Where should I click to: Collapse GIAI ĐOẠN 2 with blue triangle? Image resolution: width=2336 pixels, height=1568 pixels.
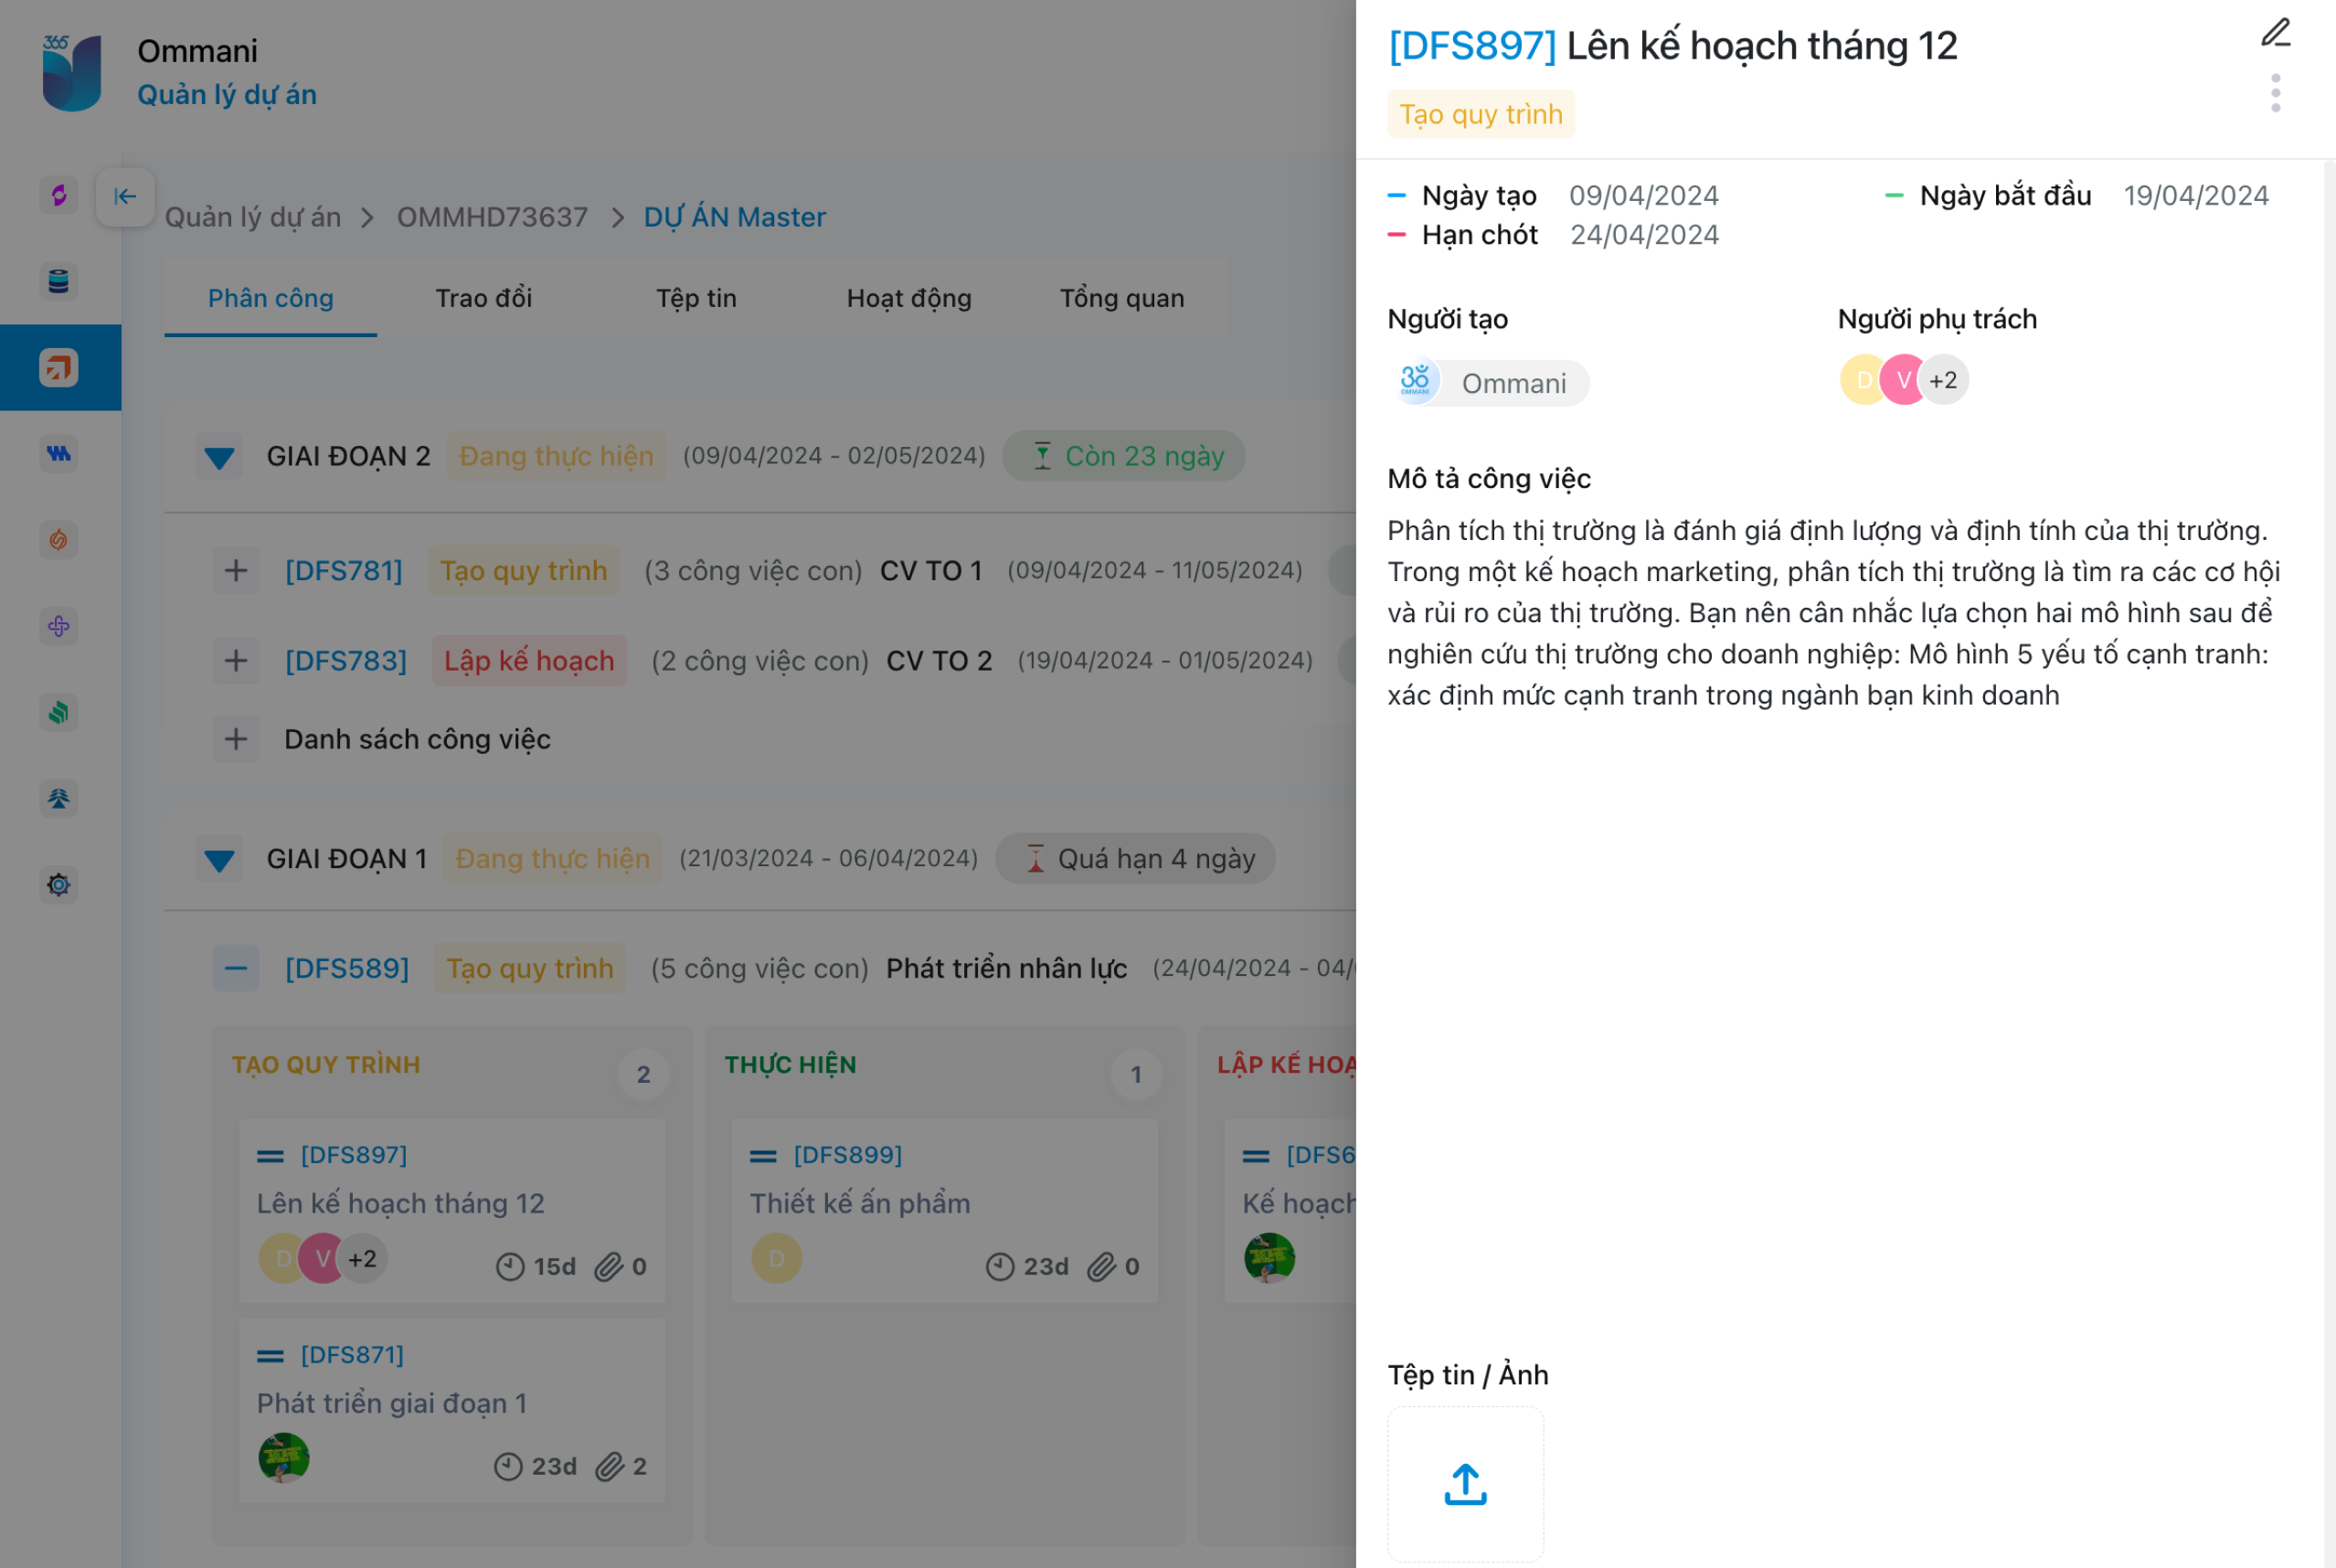[219, 457]
